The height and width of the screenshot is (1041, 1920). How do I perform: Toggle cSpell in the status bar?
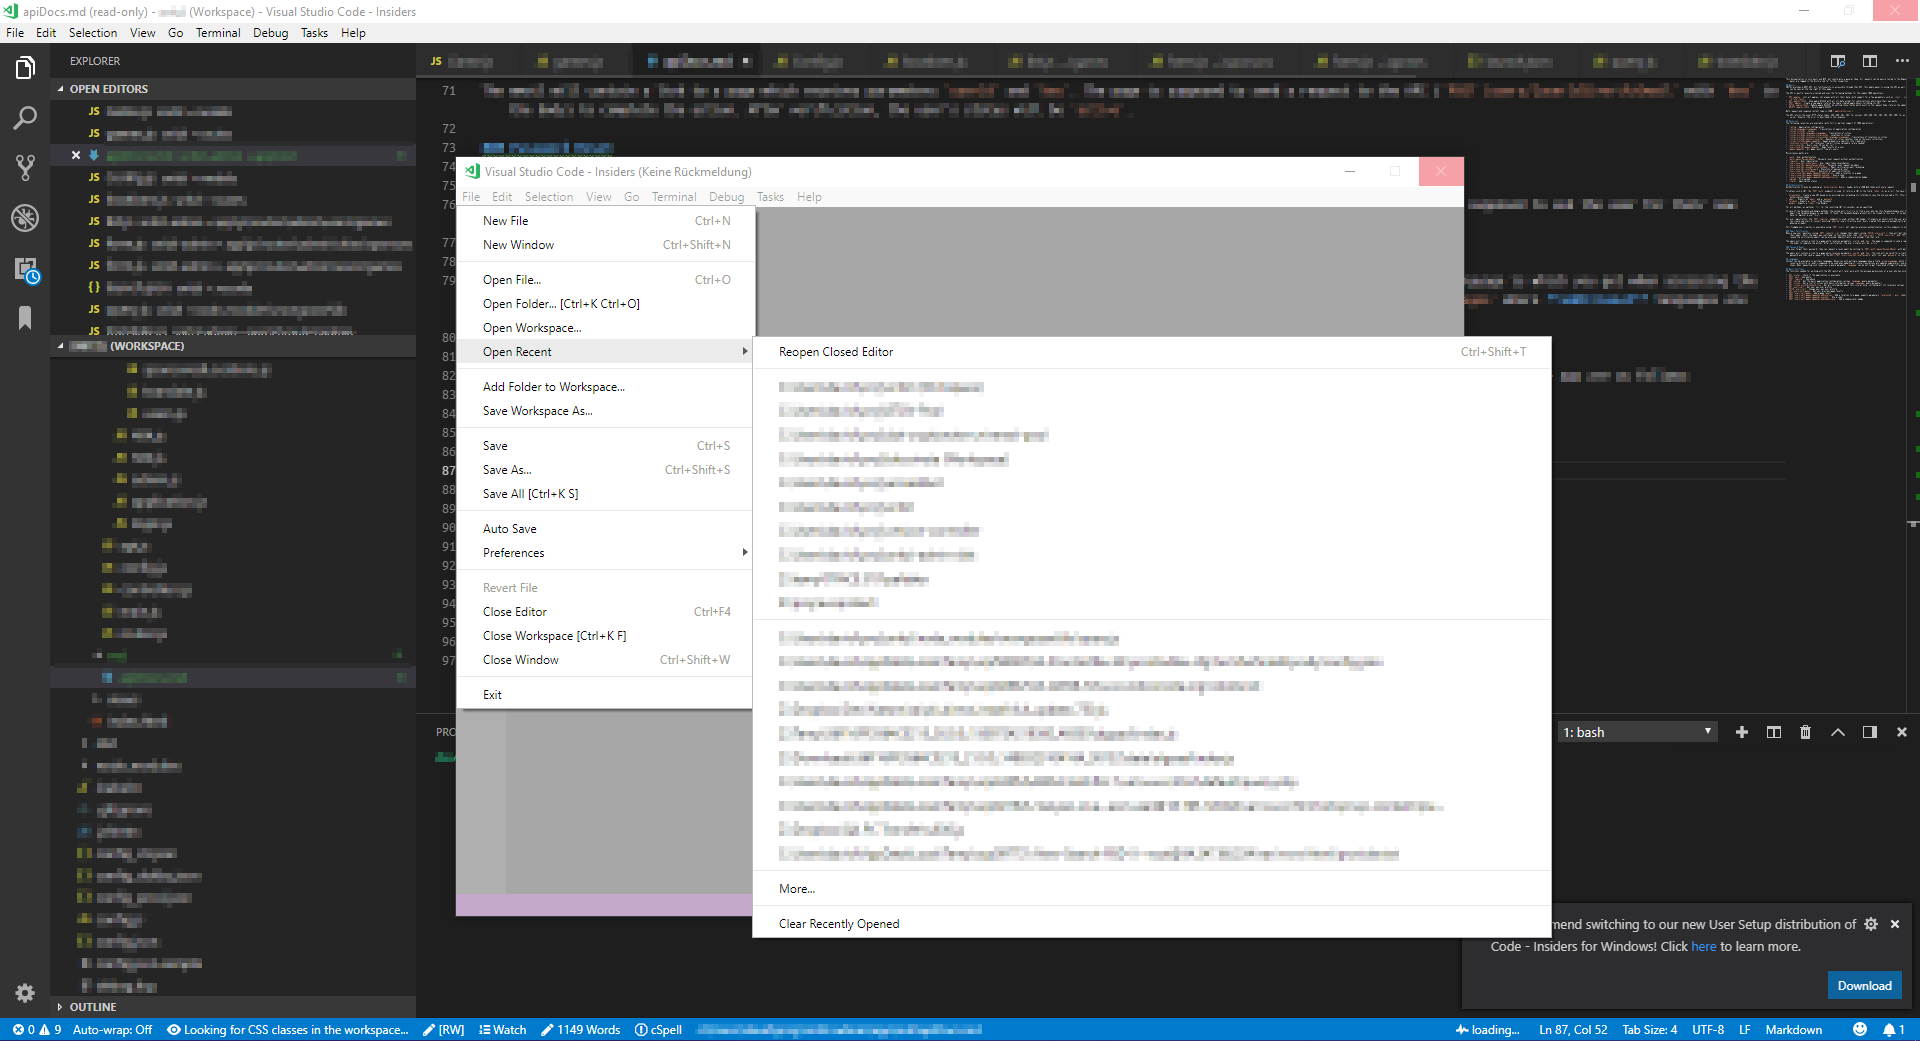pyautogui.click(x=658, y=1029)
